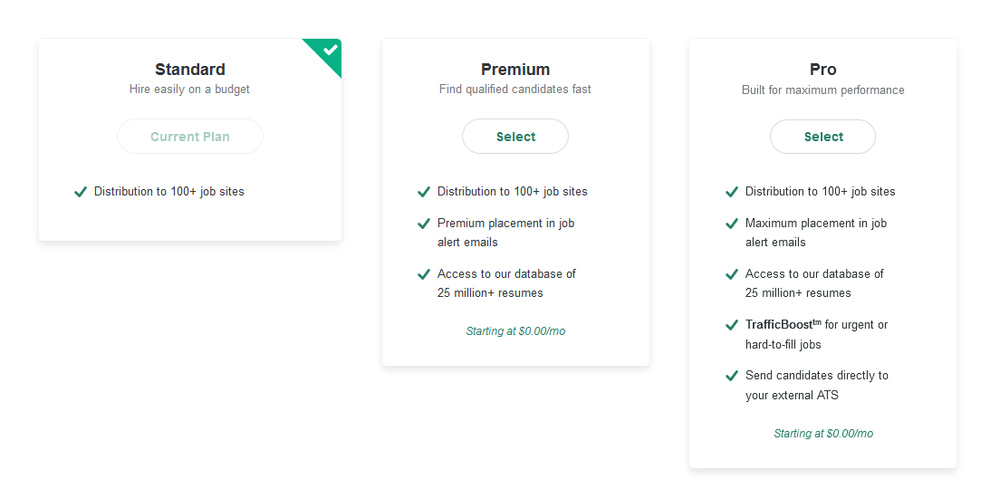
Task: Click the Standard plan title
Action: pyautogui.click(x=190, y=70)
